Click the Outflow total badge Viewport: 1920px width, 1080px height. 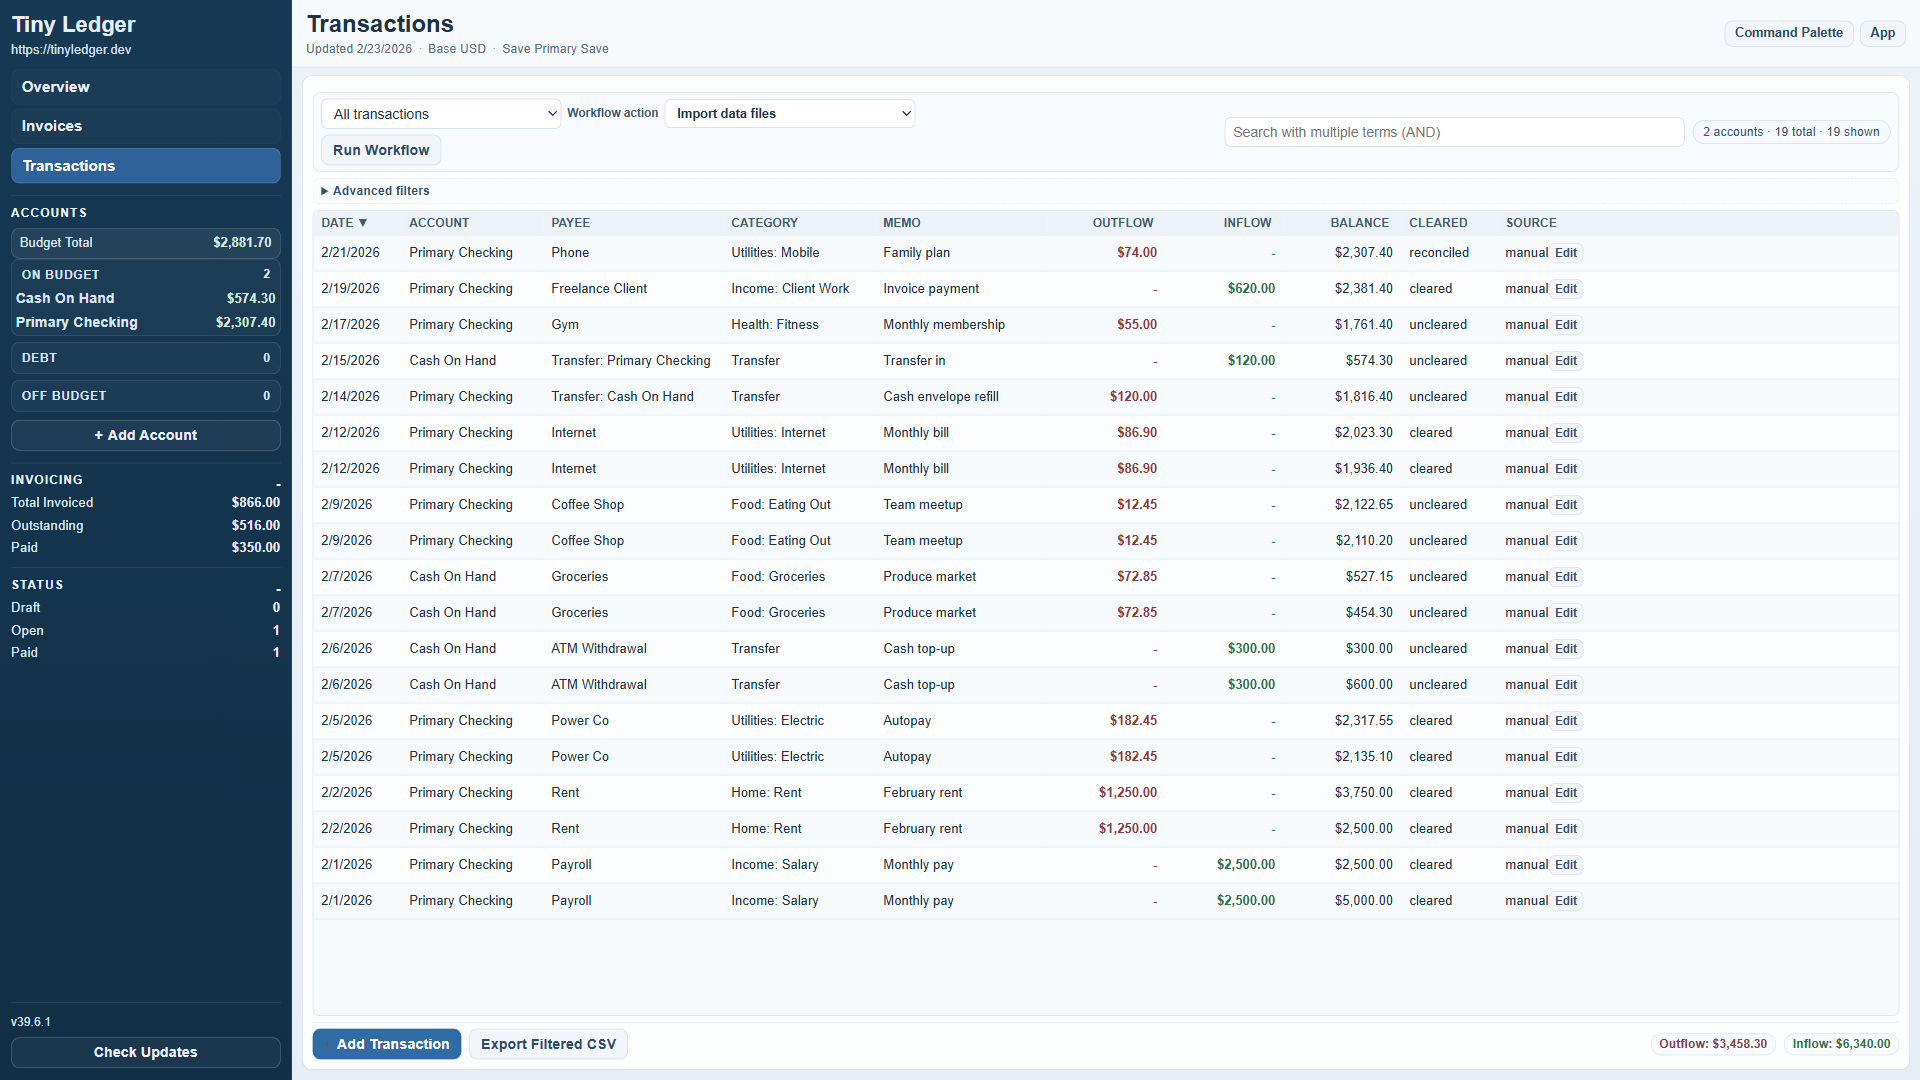click(x=1713, y=1043)
